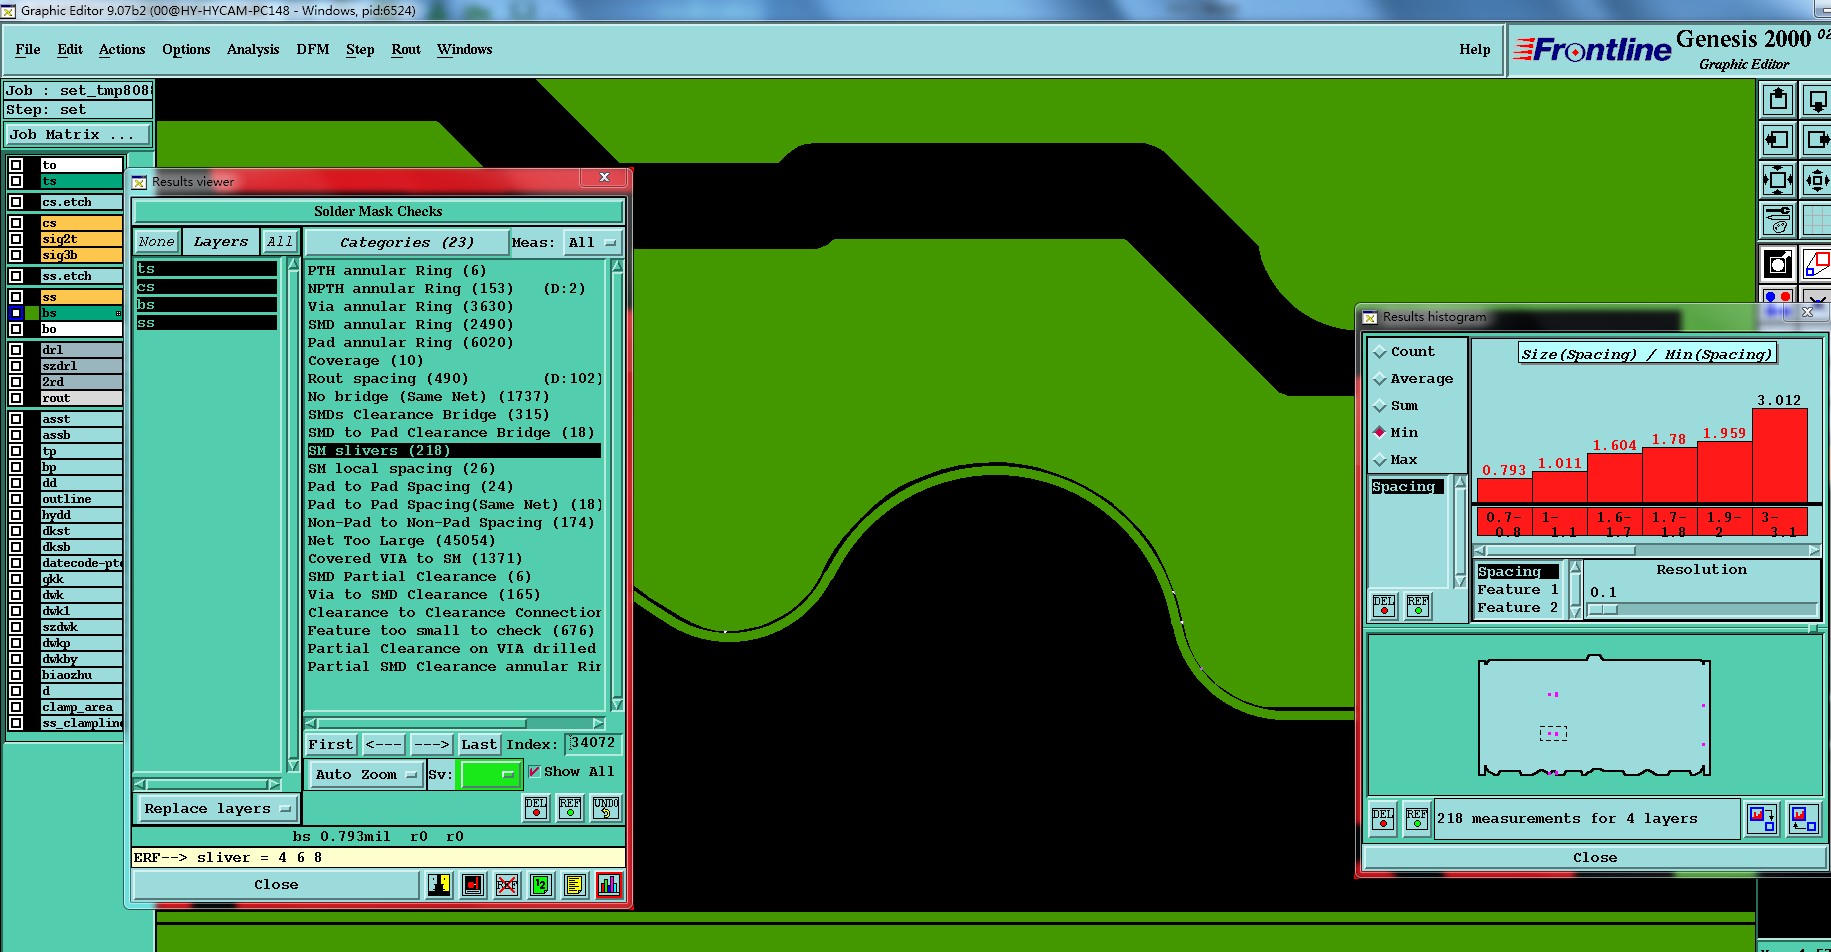The image size is (1831, 952).
Task: Click the red dot on black icon
Action: point(473,885)
